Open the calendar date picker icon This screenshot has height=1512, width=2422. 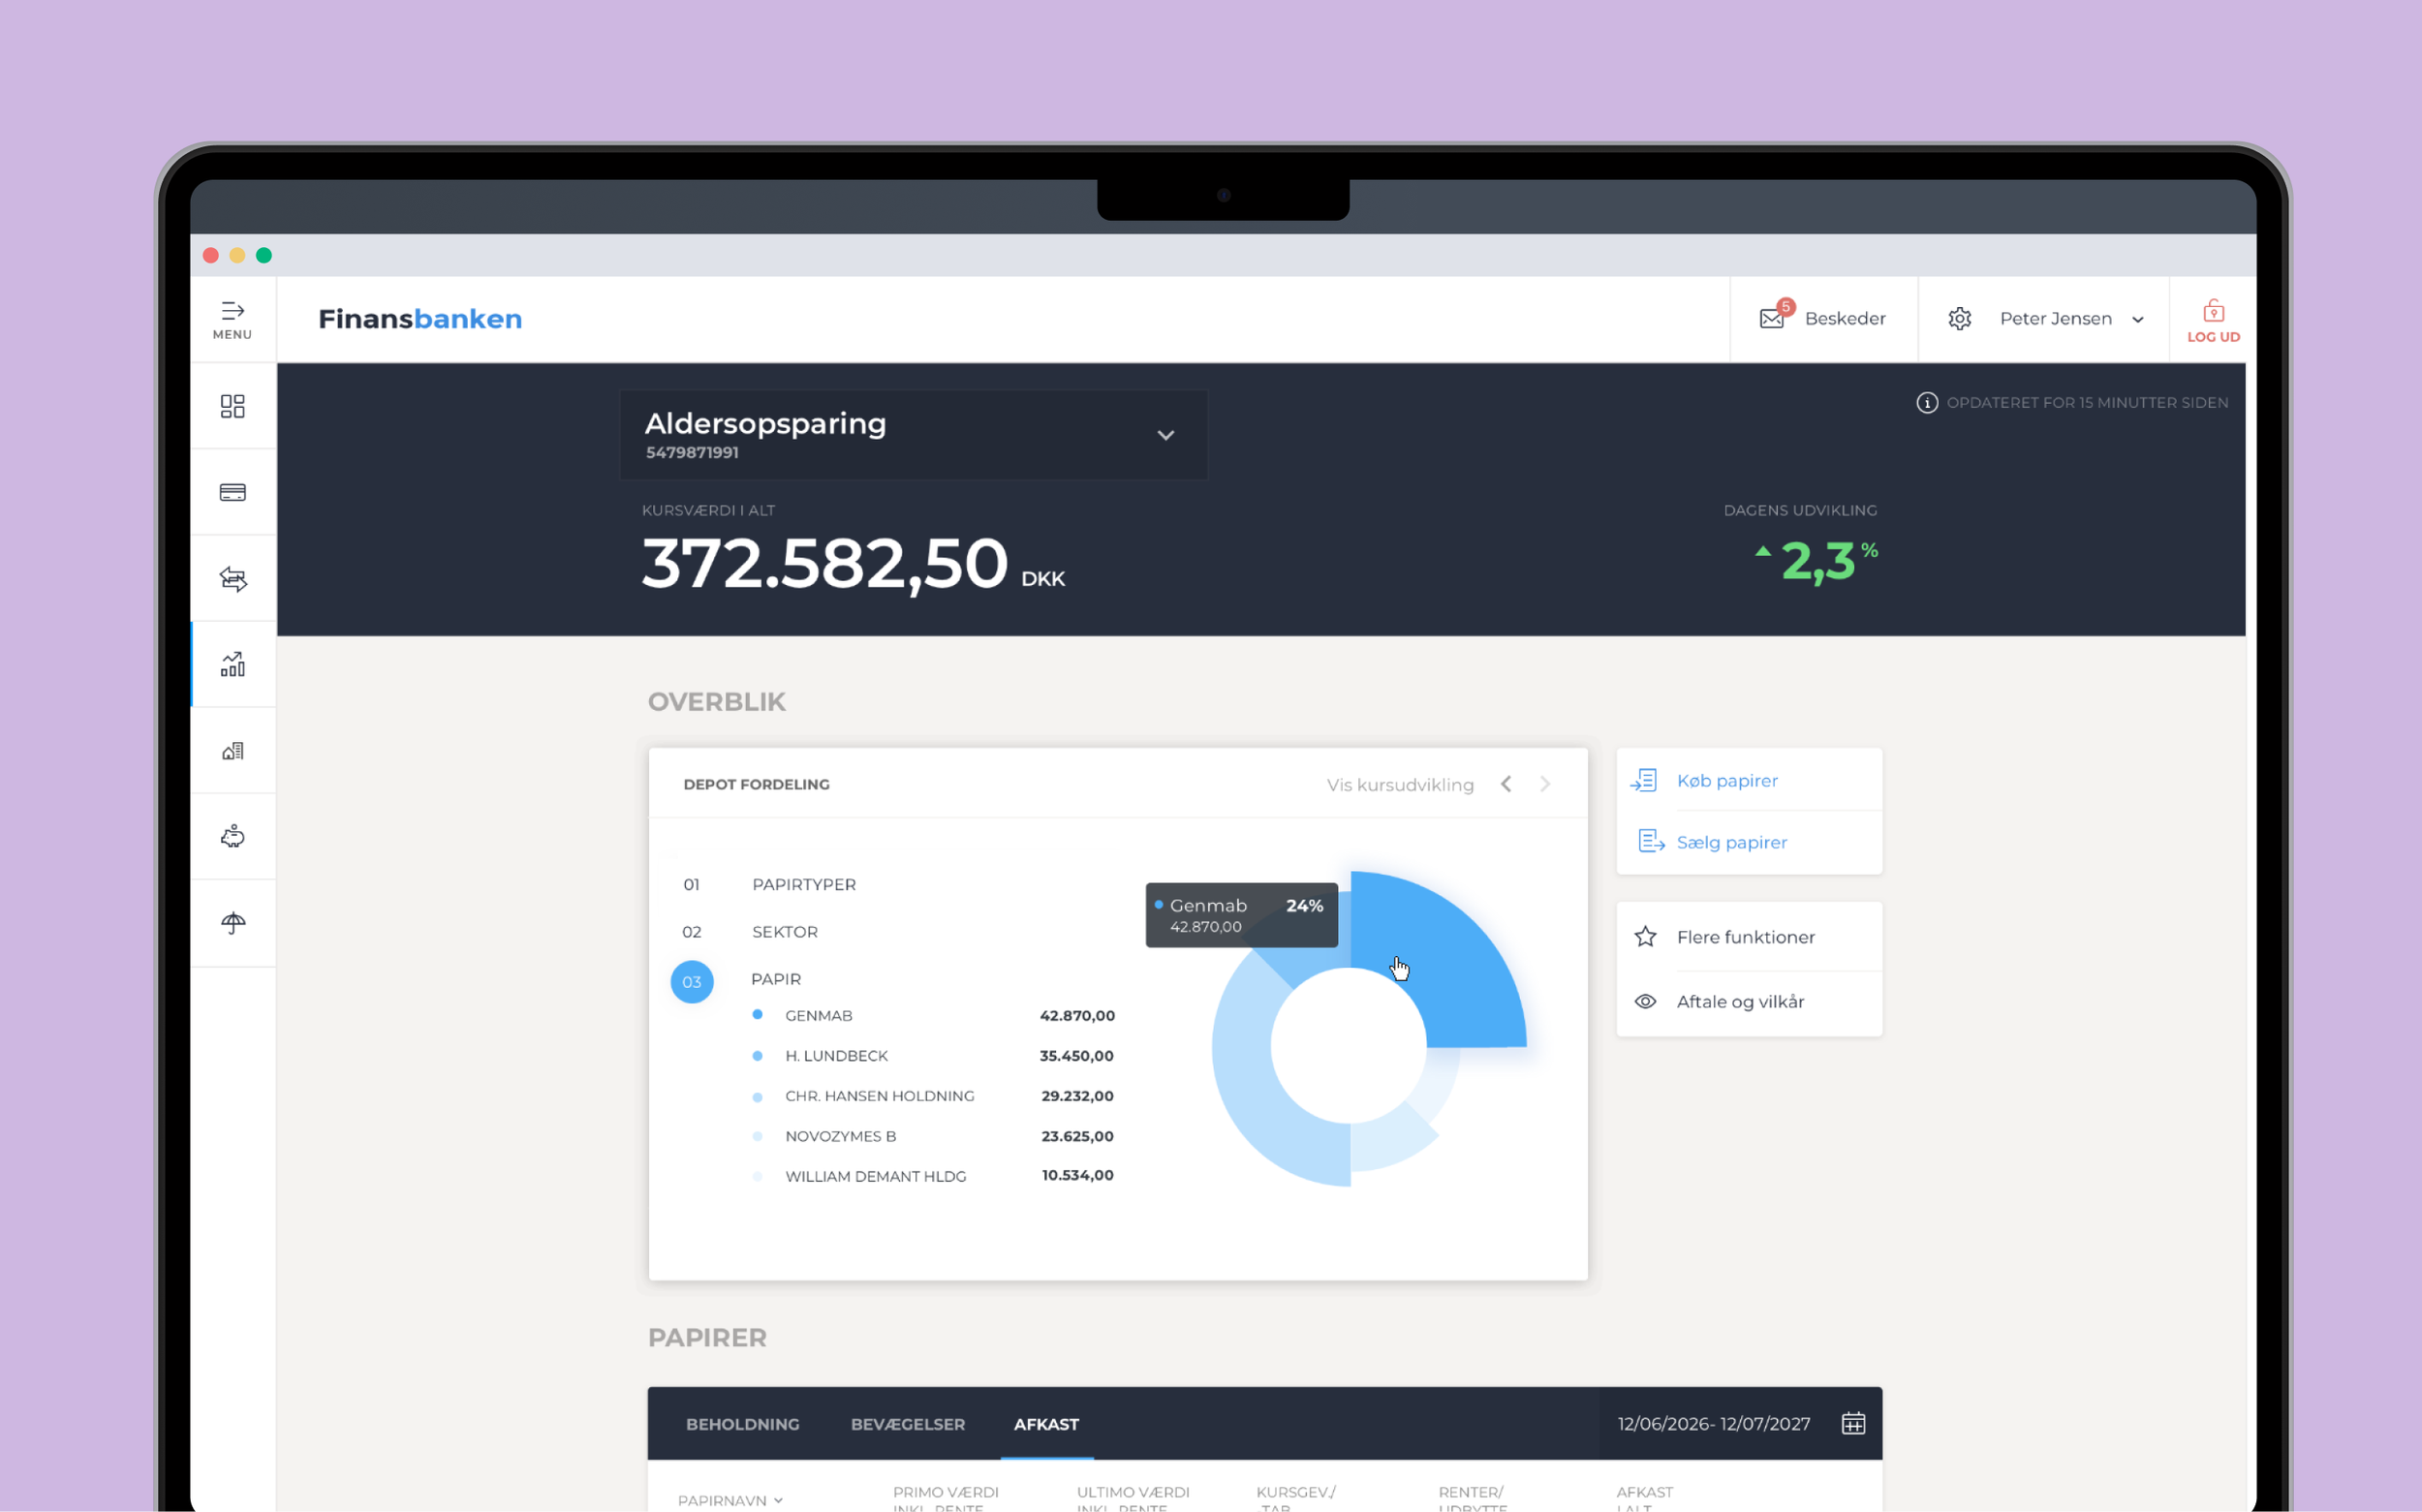(x=1853, y=1423)
